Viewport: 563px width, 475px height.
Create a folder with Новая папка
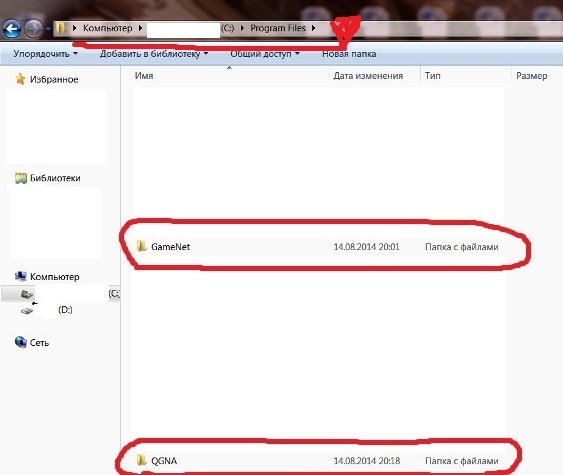pyautogui.click(x=349, y=54)
